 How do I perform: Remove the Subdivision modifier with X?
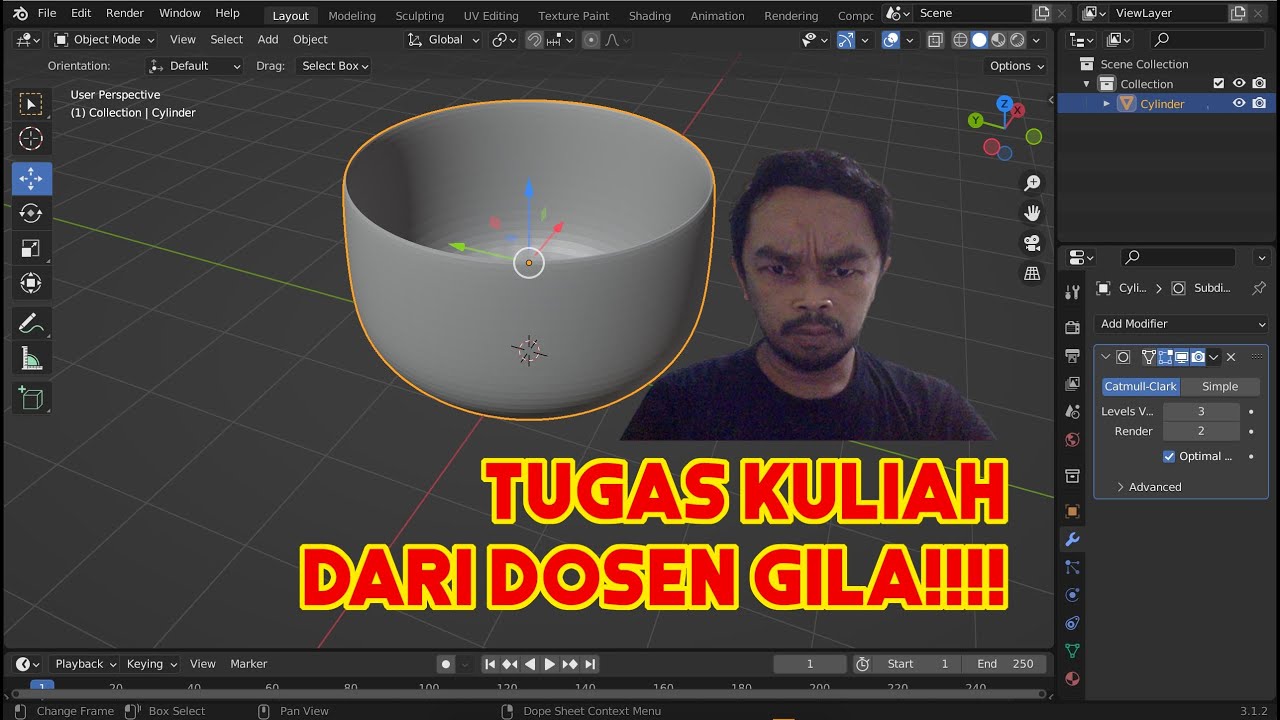tap(1231, 357)
